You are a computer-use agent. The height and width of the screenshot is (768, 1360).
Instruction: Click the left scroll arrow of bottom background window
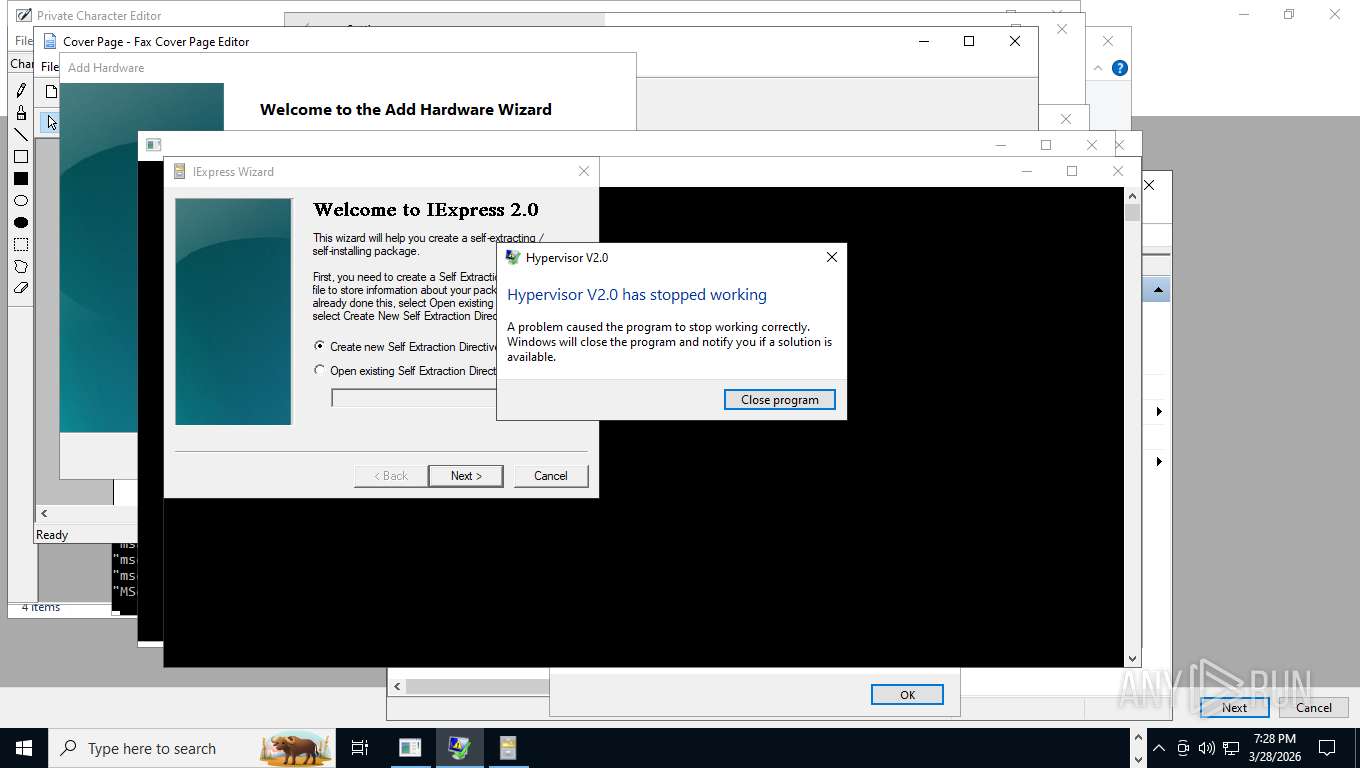397,686
